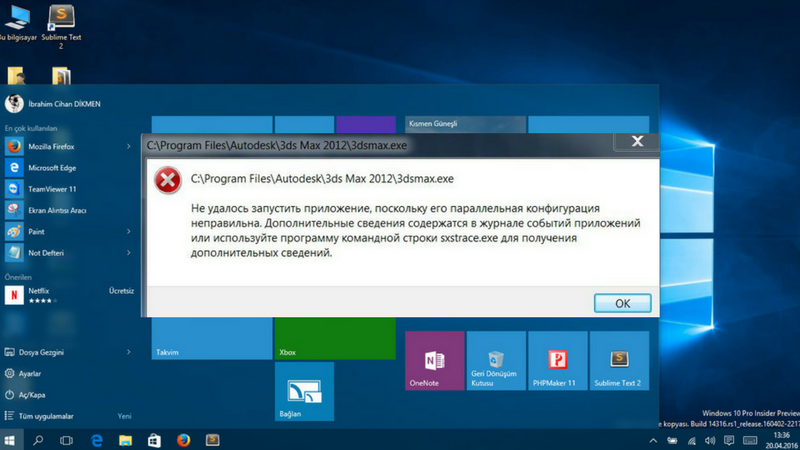Click battery icon in system tray

(672, 440)
